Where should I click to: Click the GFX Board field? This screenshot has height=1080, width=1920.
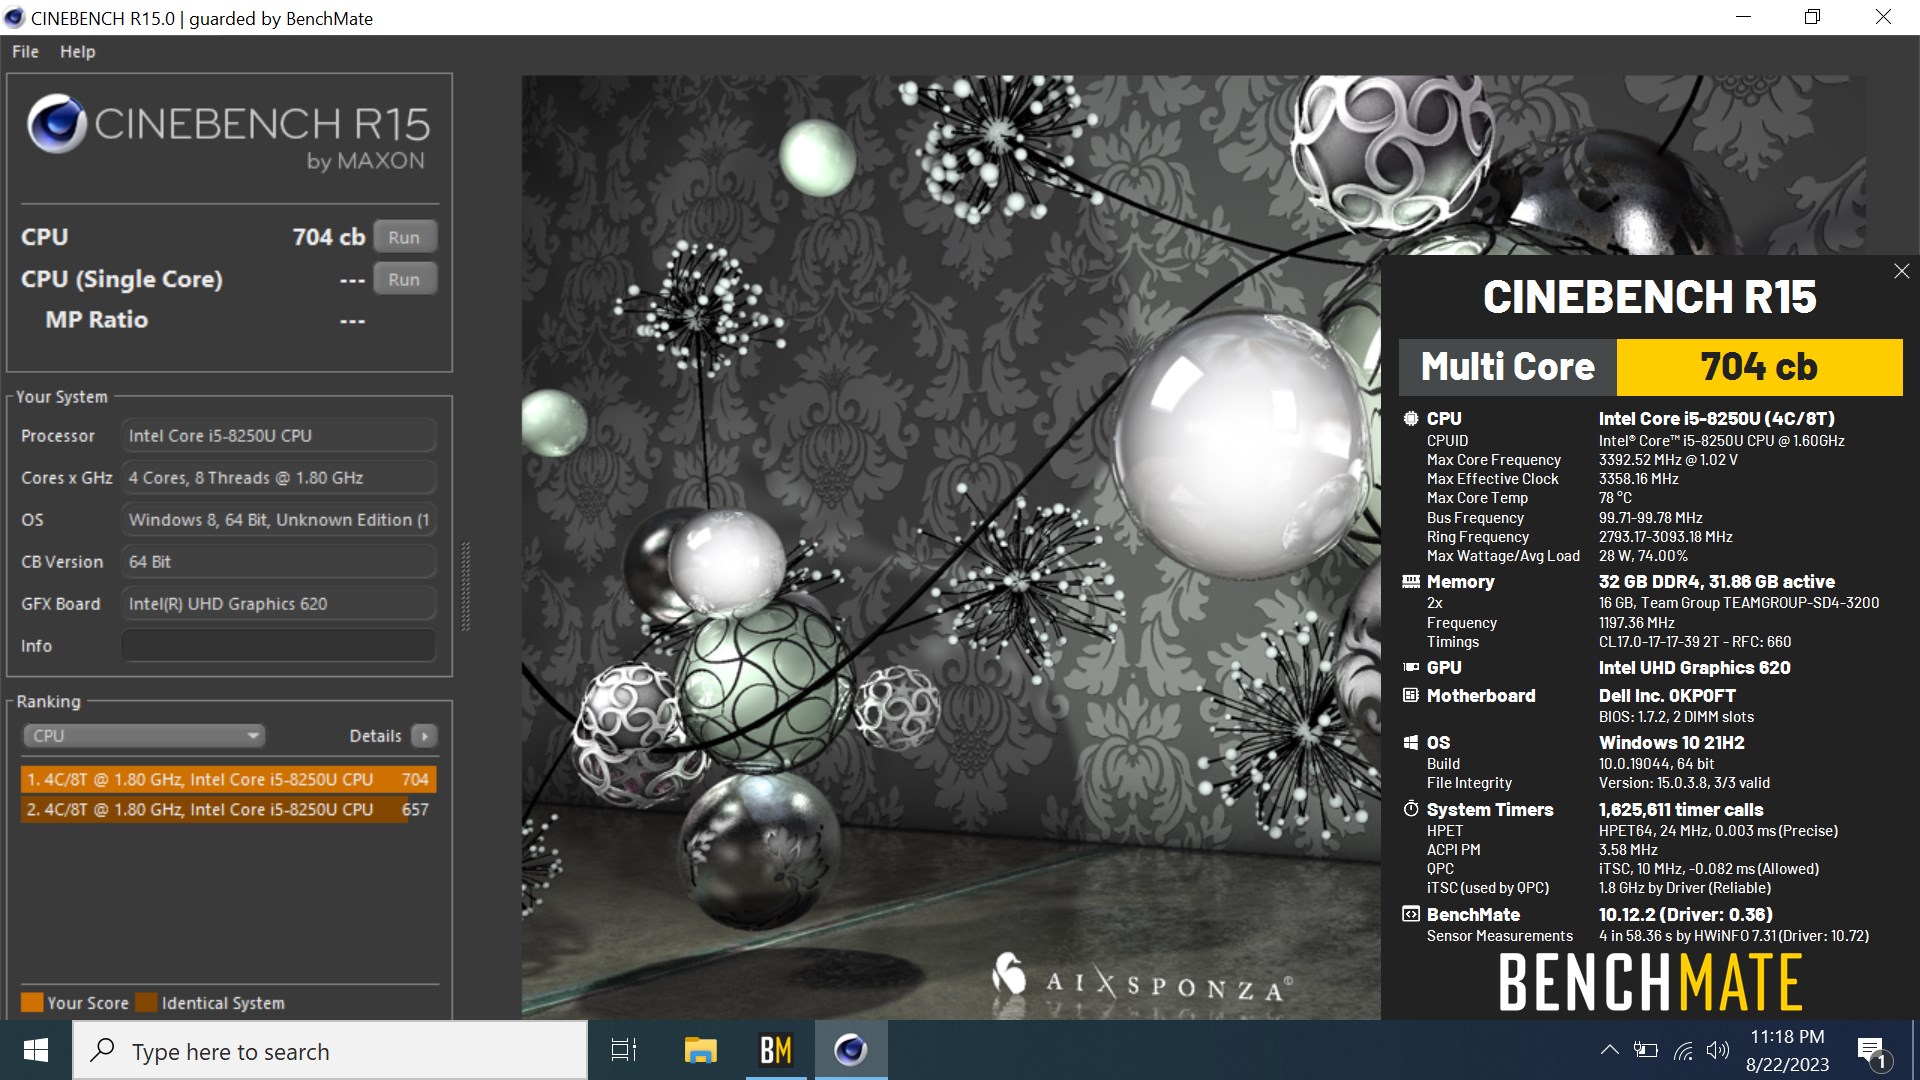click(x=279, y=604)
